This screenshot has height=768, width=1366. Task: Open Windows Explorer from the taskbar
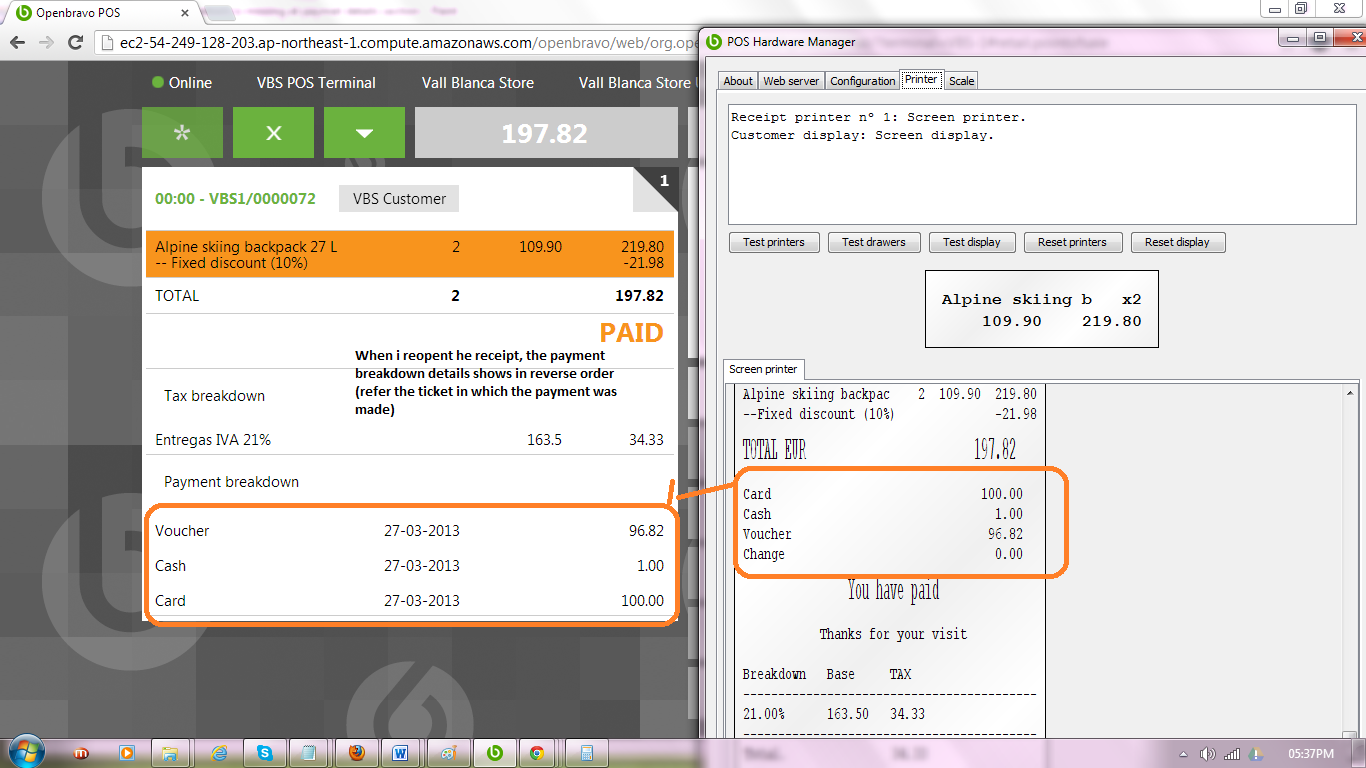pyautogui.click(x=170, y=753)
